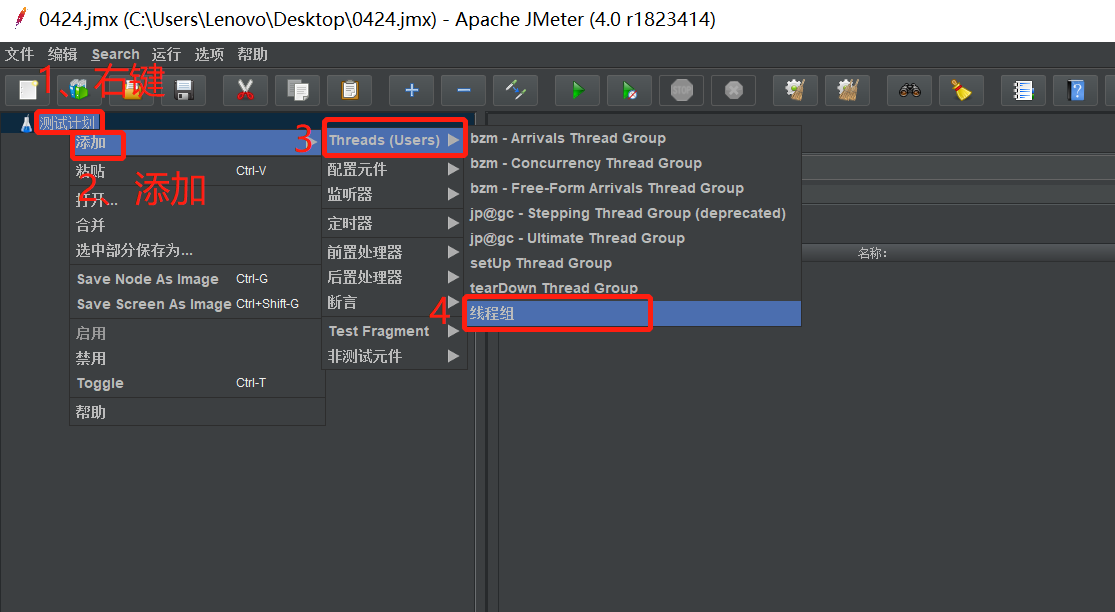Choose Toggle in the context menu
This screenshot has height=612, width=1115.
(x=197, y=383)
